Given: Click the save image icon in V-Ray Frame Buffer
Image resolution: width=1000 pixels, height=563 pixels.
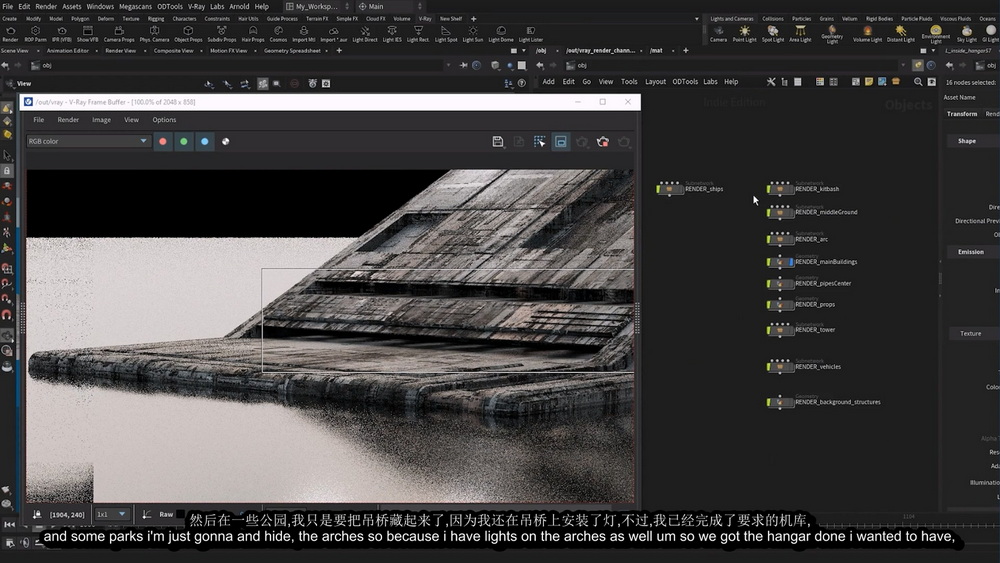Looking at the screenshot, I should (497, 142).
